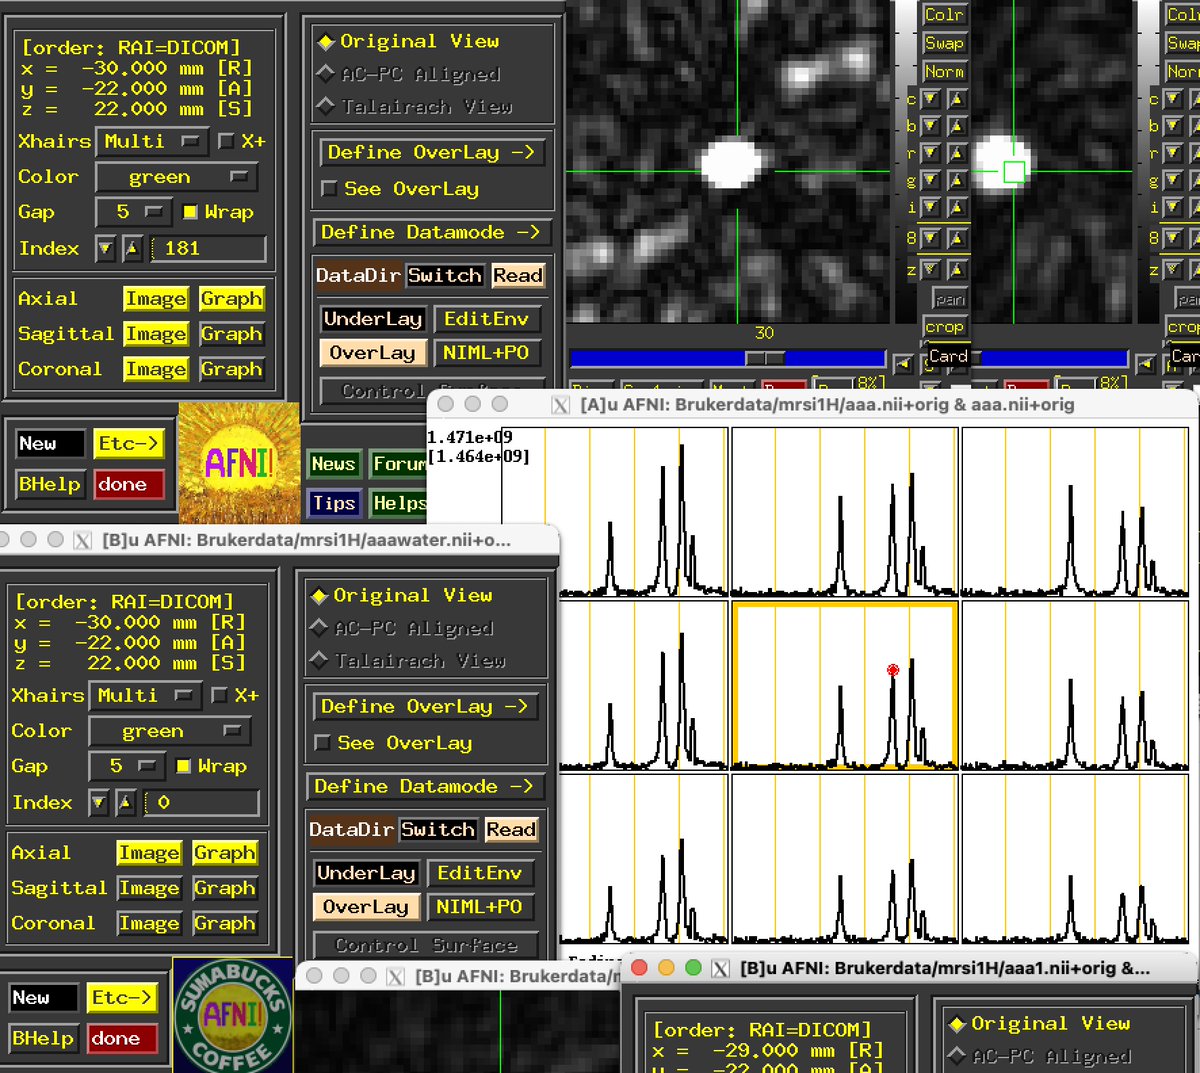1200x1073 pixels.
Task: Open Axial Image in top controller
Action: [x=155, y=299]
